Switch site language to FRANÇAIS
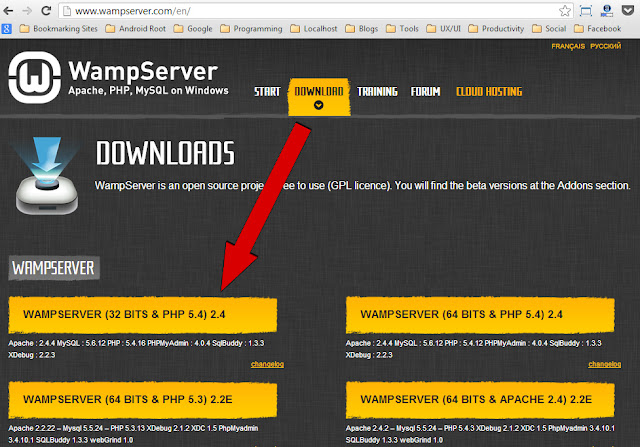This screenshot has width=640, height=447. (568, 46)
